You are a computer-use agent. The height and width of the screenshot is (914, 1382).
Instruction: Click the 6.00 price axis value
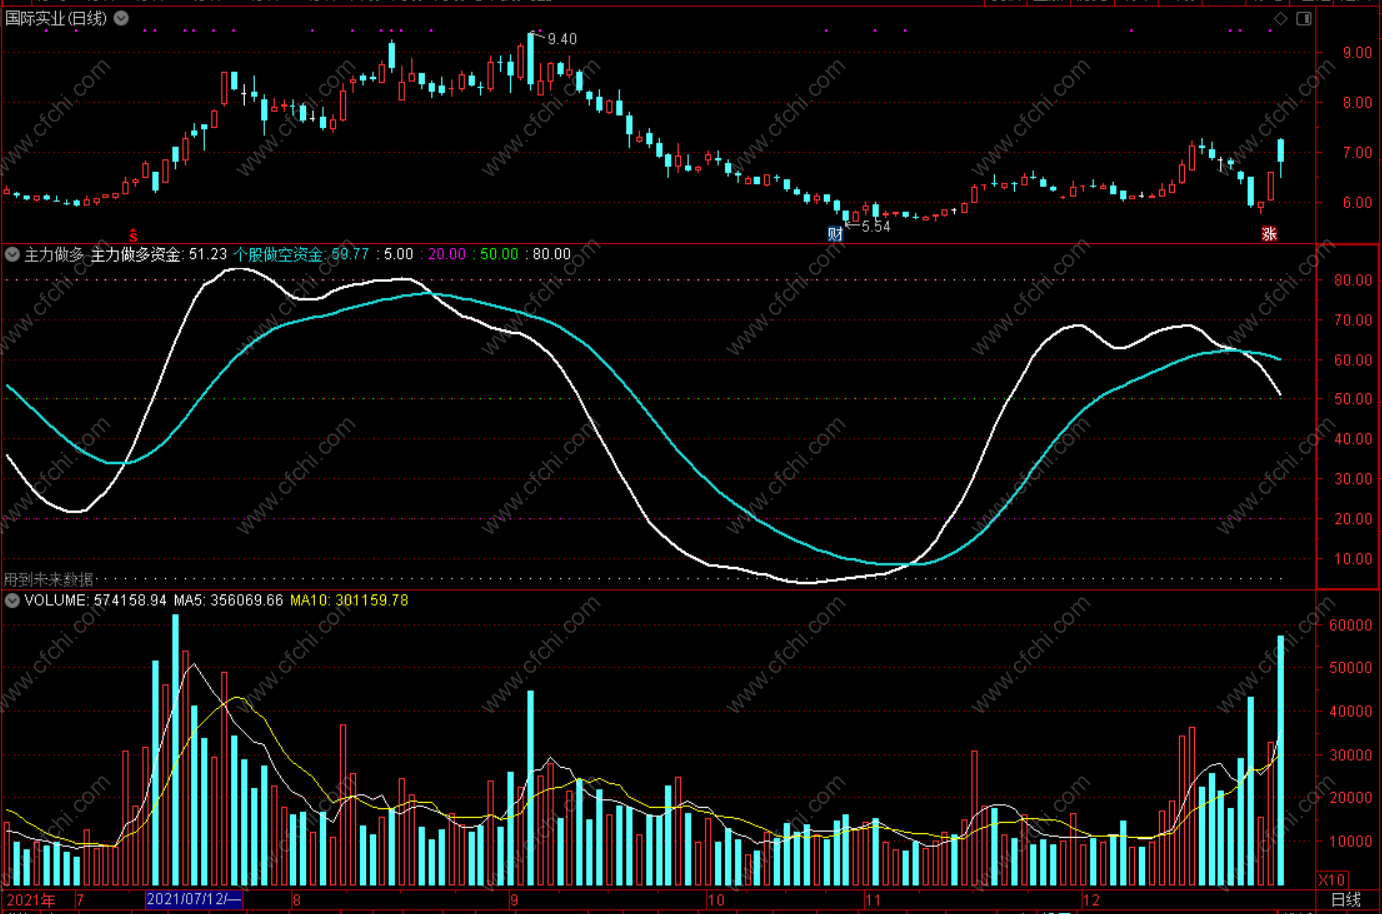click(1357, 202)
